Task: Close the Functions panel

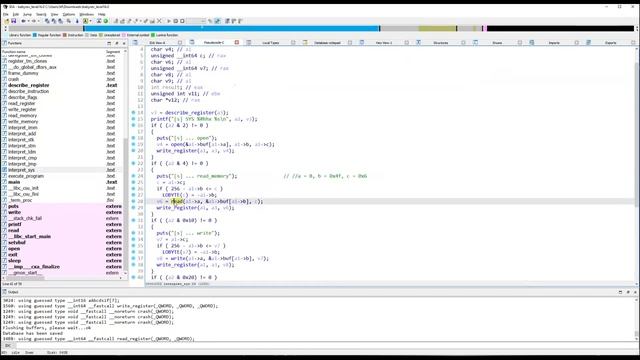Action: (x=124, y=43)
